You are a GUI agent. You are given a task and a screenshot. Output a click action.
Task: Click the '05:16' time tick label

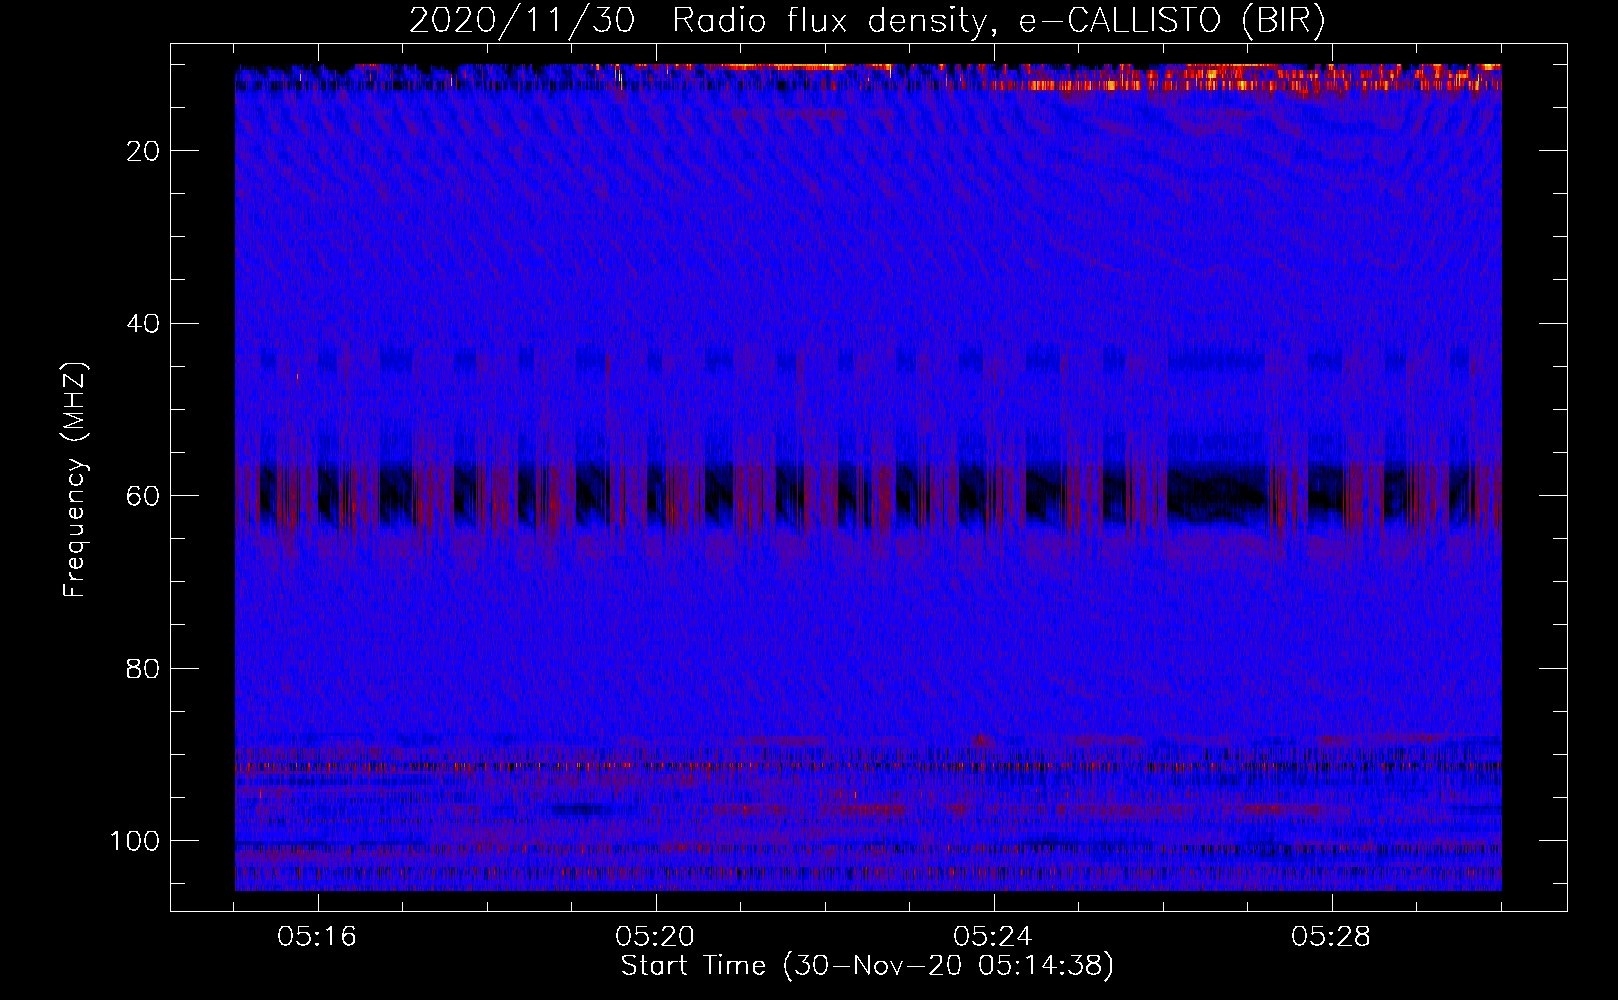tap(318, 937)
